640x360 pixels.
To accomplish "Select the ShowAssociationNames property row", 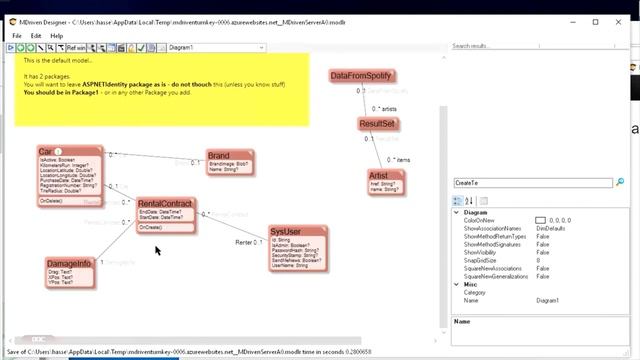I will coord(540,229).
